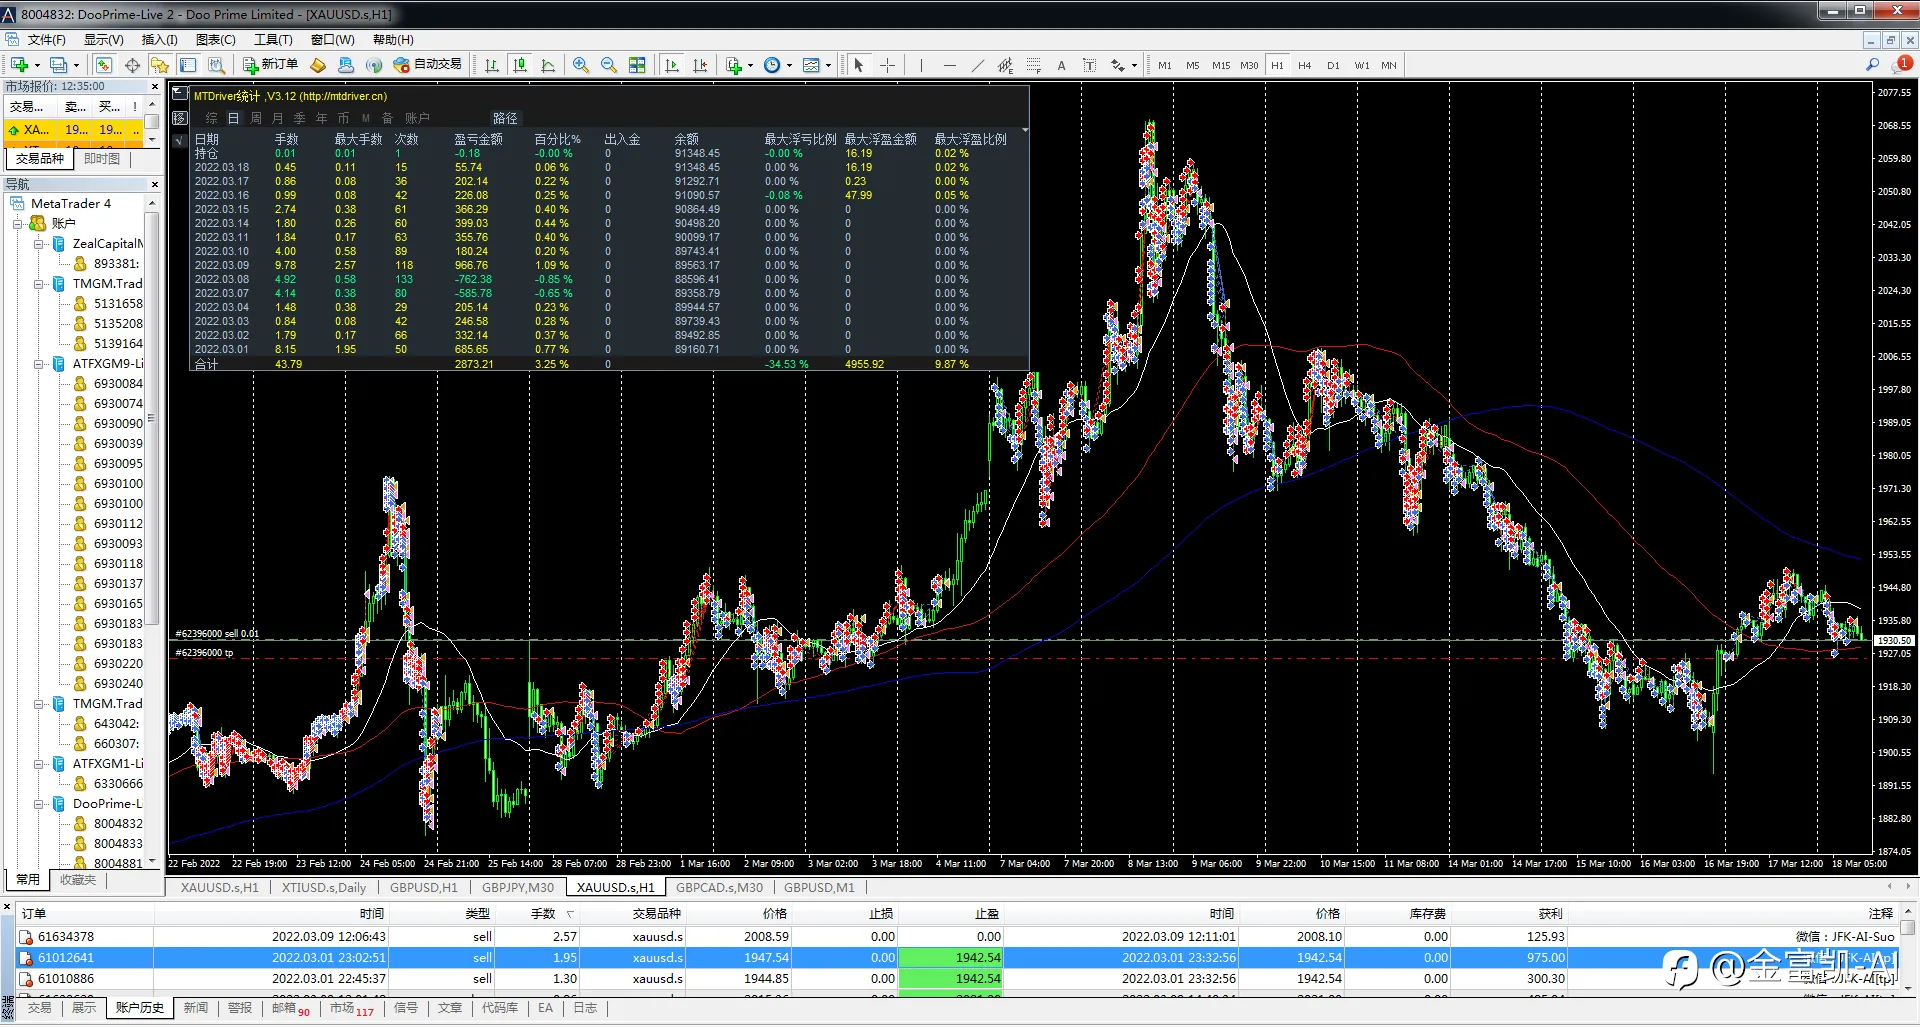
Task: Toggle the Navigator window star-folder icon
Action: pyautogui.click(x=159, y=65)
